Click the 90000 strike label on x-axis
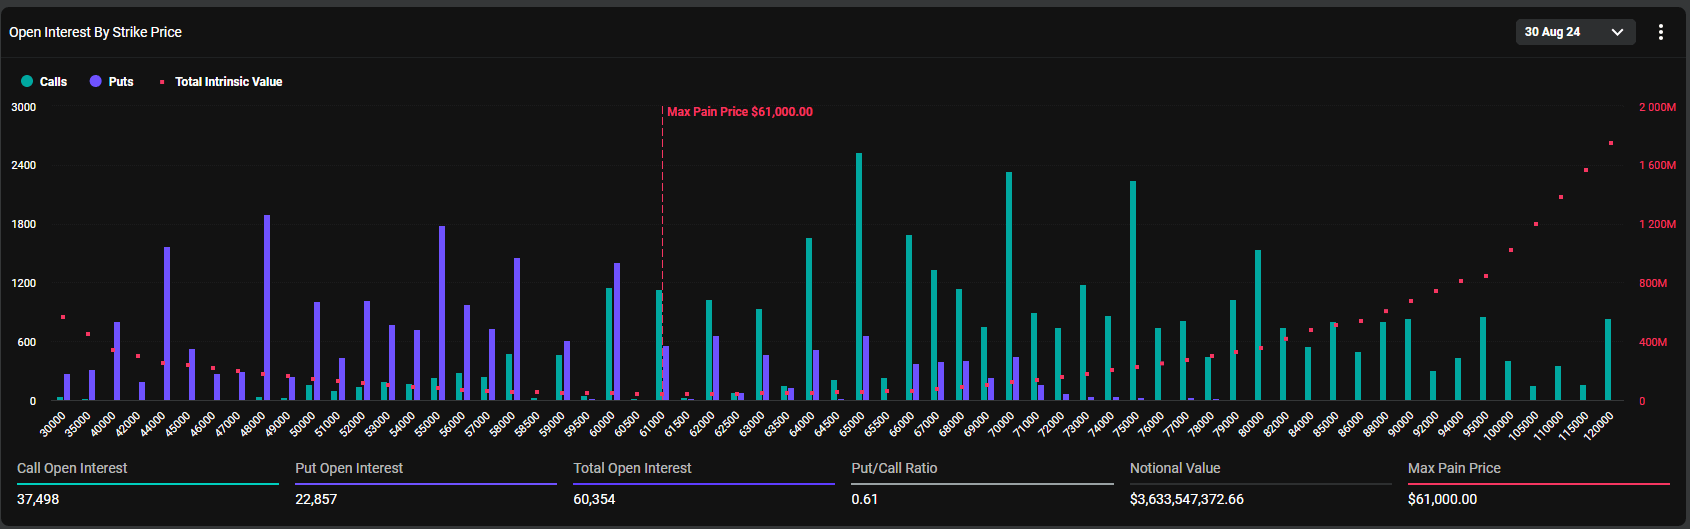 [x=1401, y=424]
